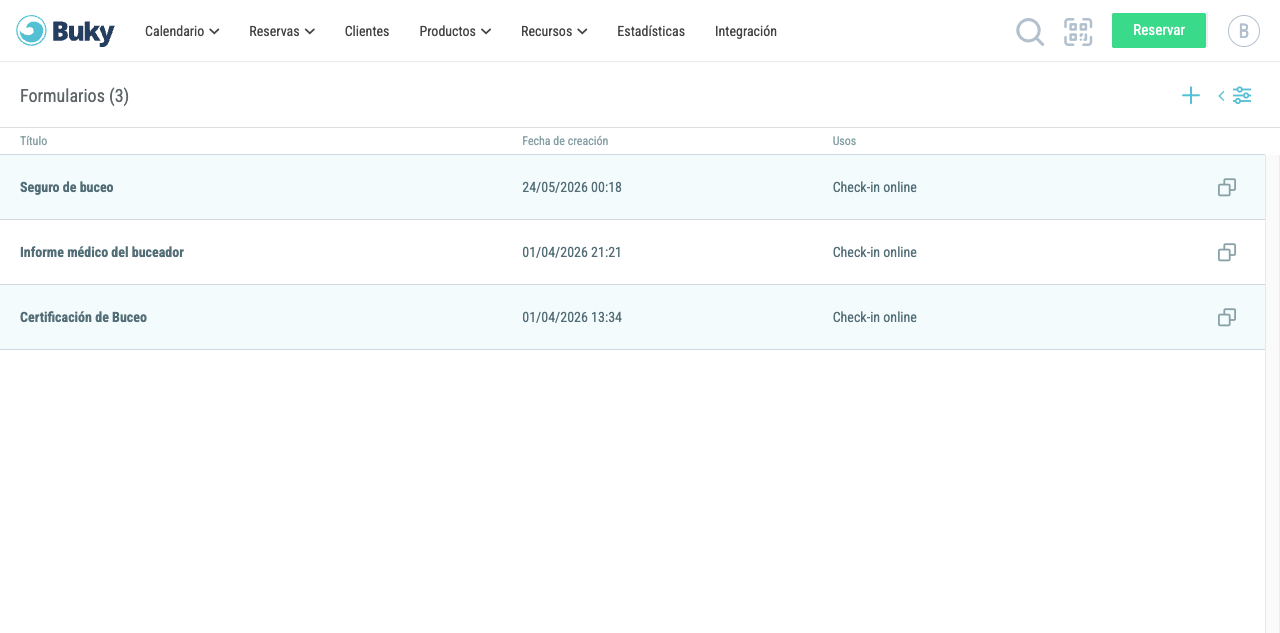Click the Buky logo

click(x=66, y=31)
